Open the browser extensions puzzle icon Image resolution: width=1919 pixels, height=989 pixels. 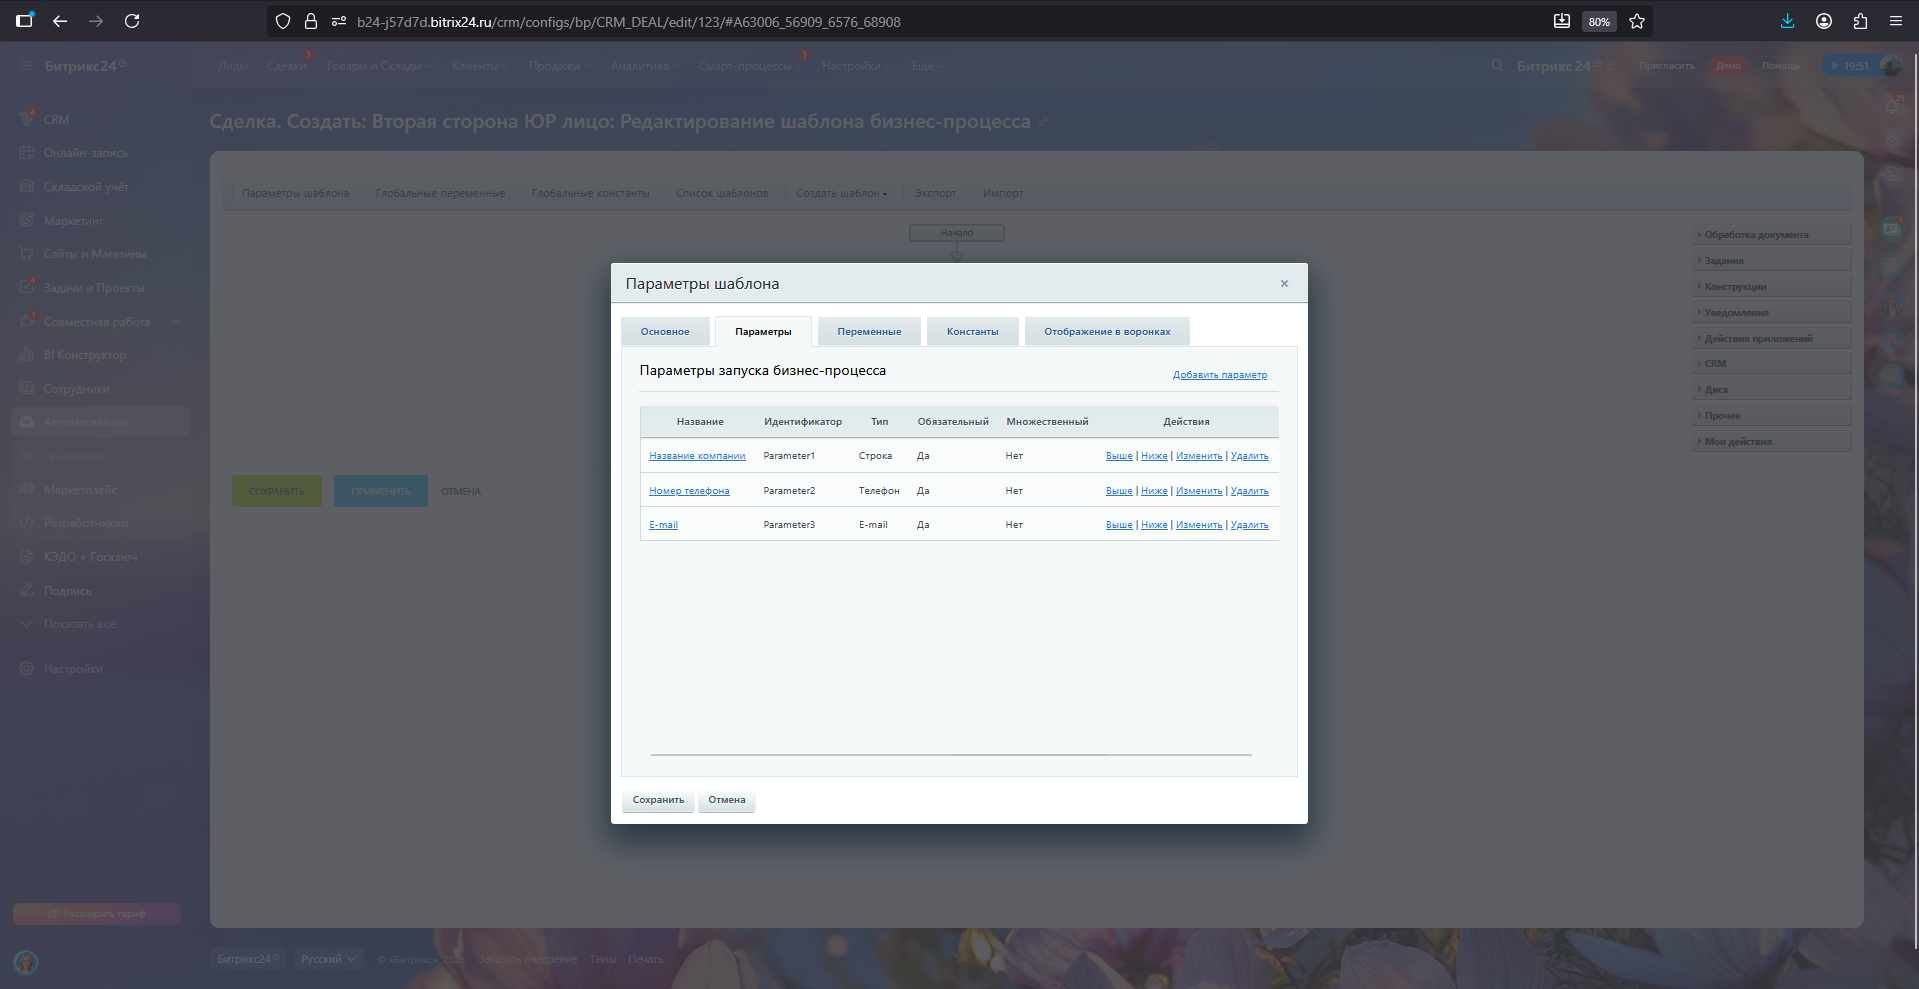[1860, 21]
